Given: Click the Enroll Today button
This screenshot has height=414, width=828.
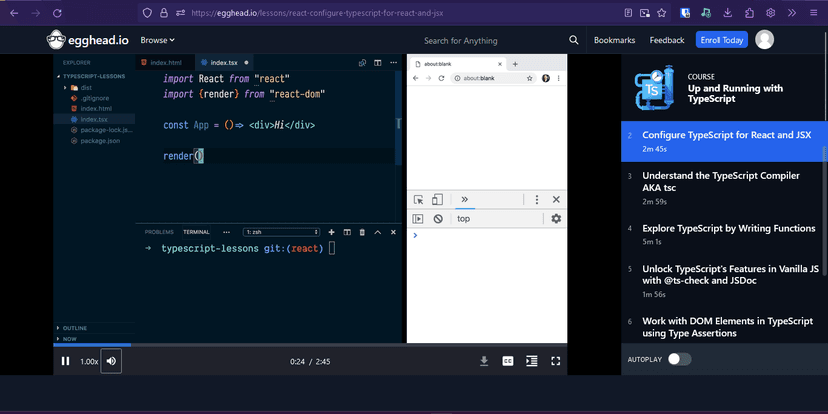Looking at the screenshot, I should click(721, 40).
